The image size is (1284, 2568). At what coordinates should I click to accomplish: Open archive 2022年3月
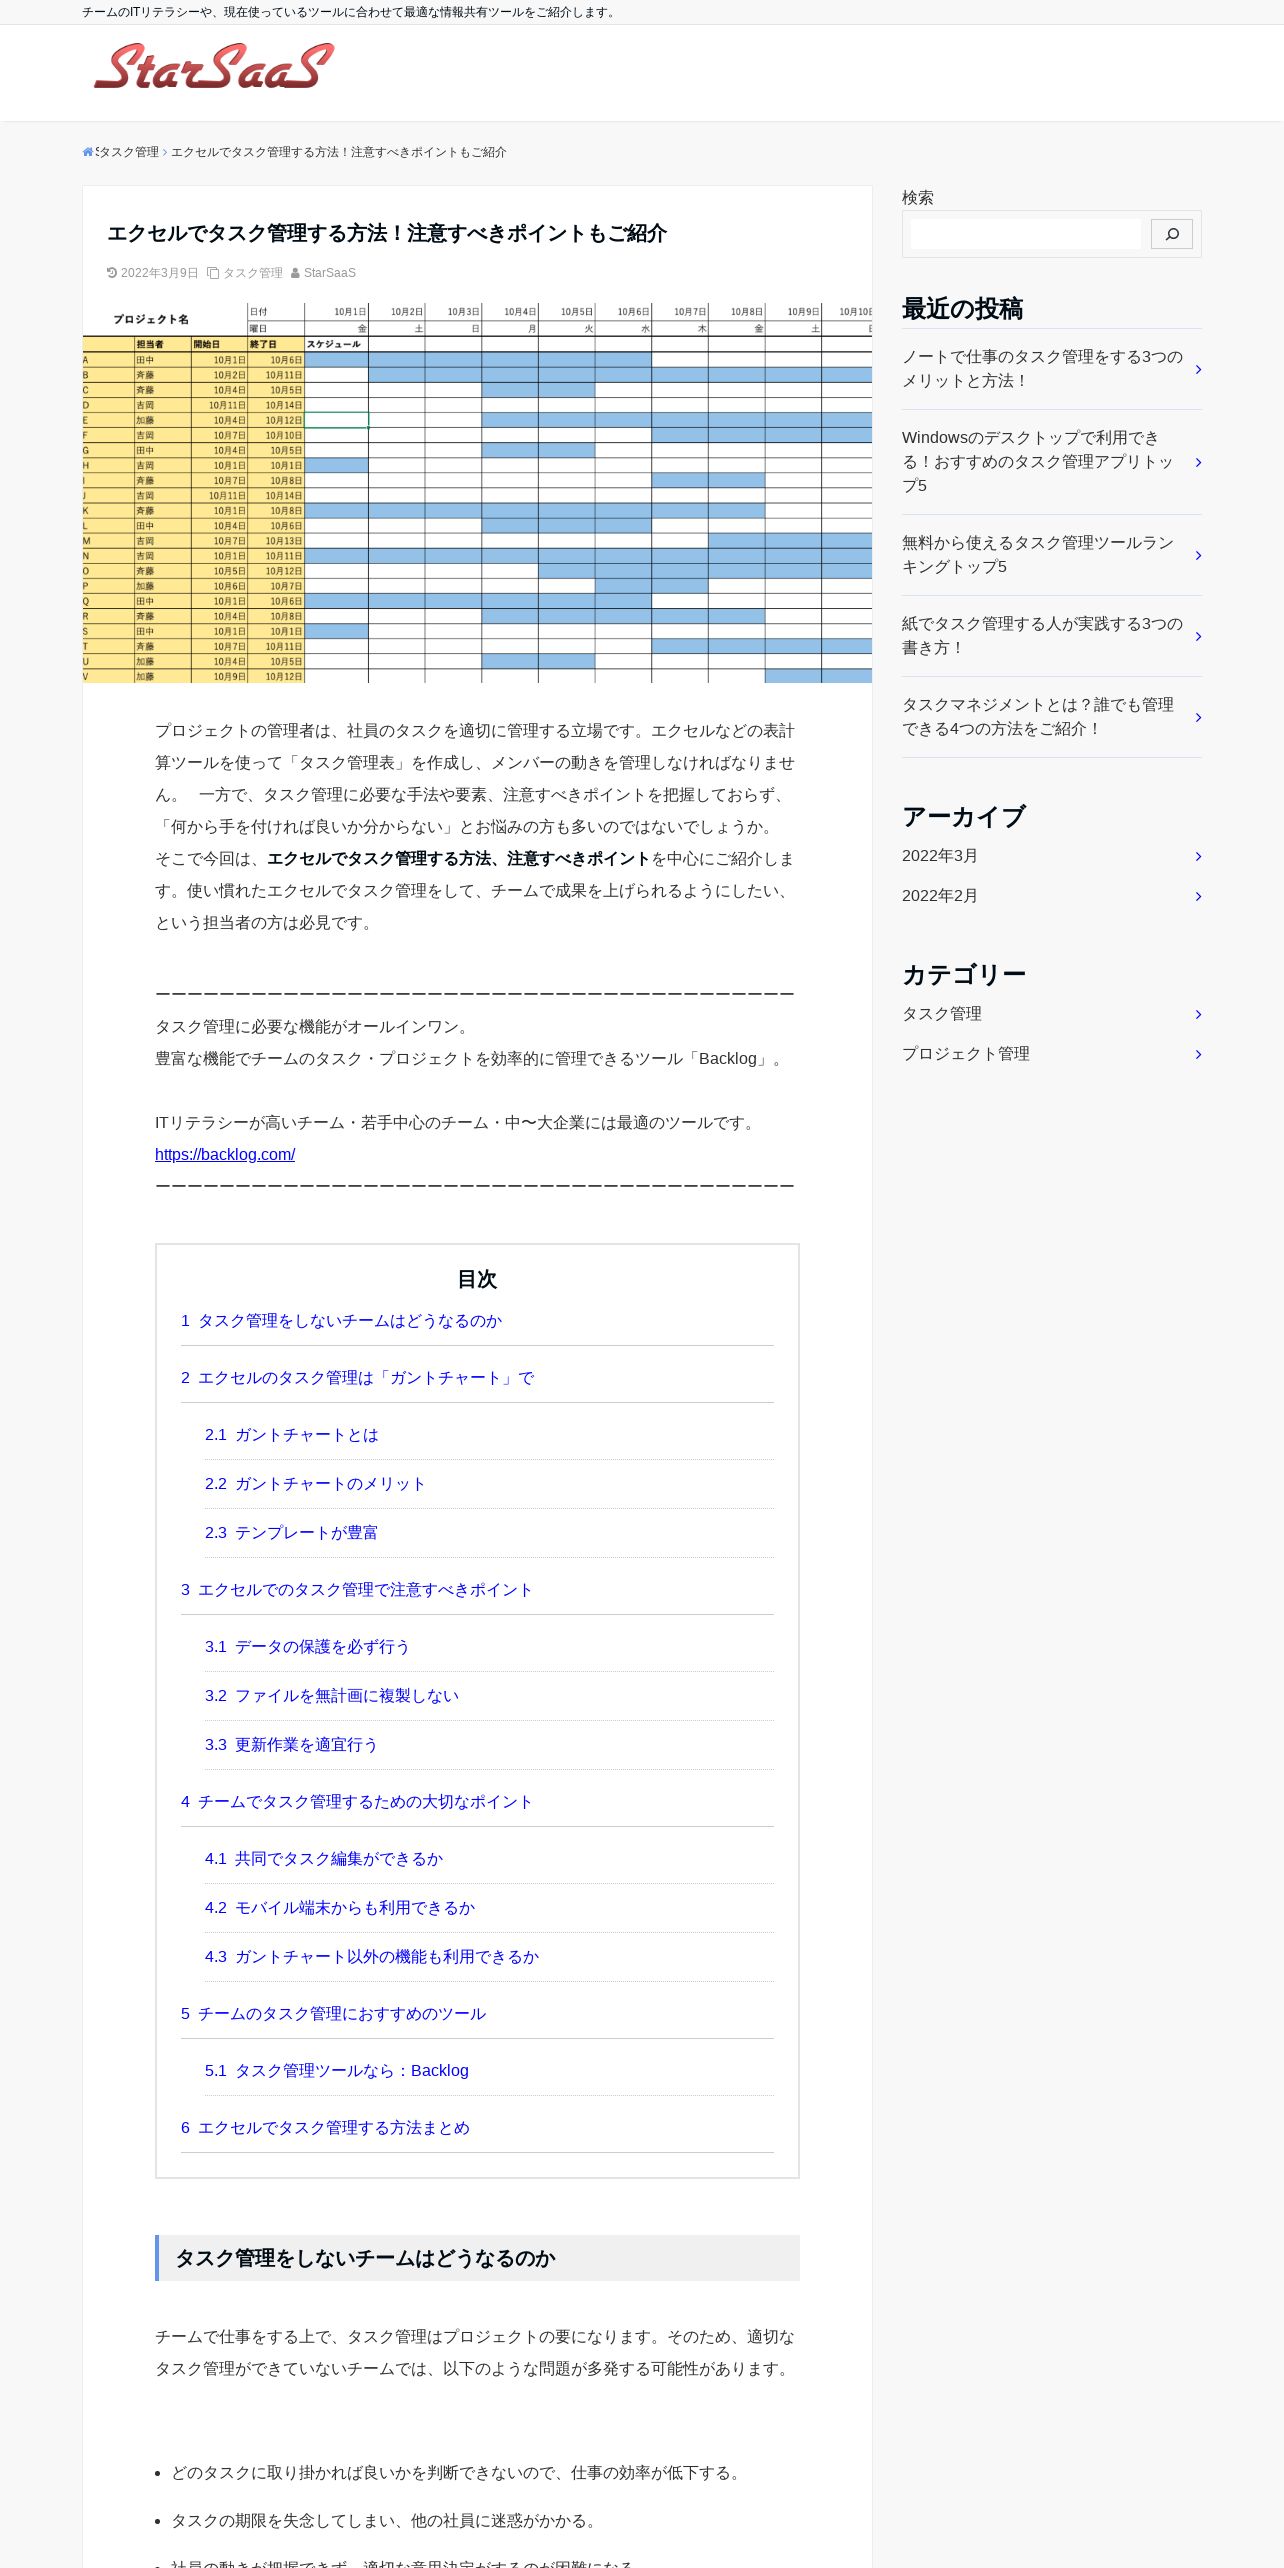tap(940, 856)
